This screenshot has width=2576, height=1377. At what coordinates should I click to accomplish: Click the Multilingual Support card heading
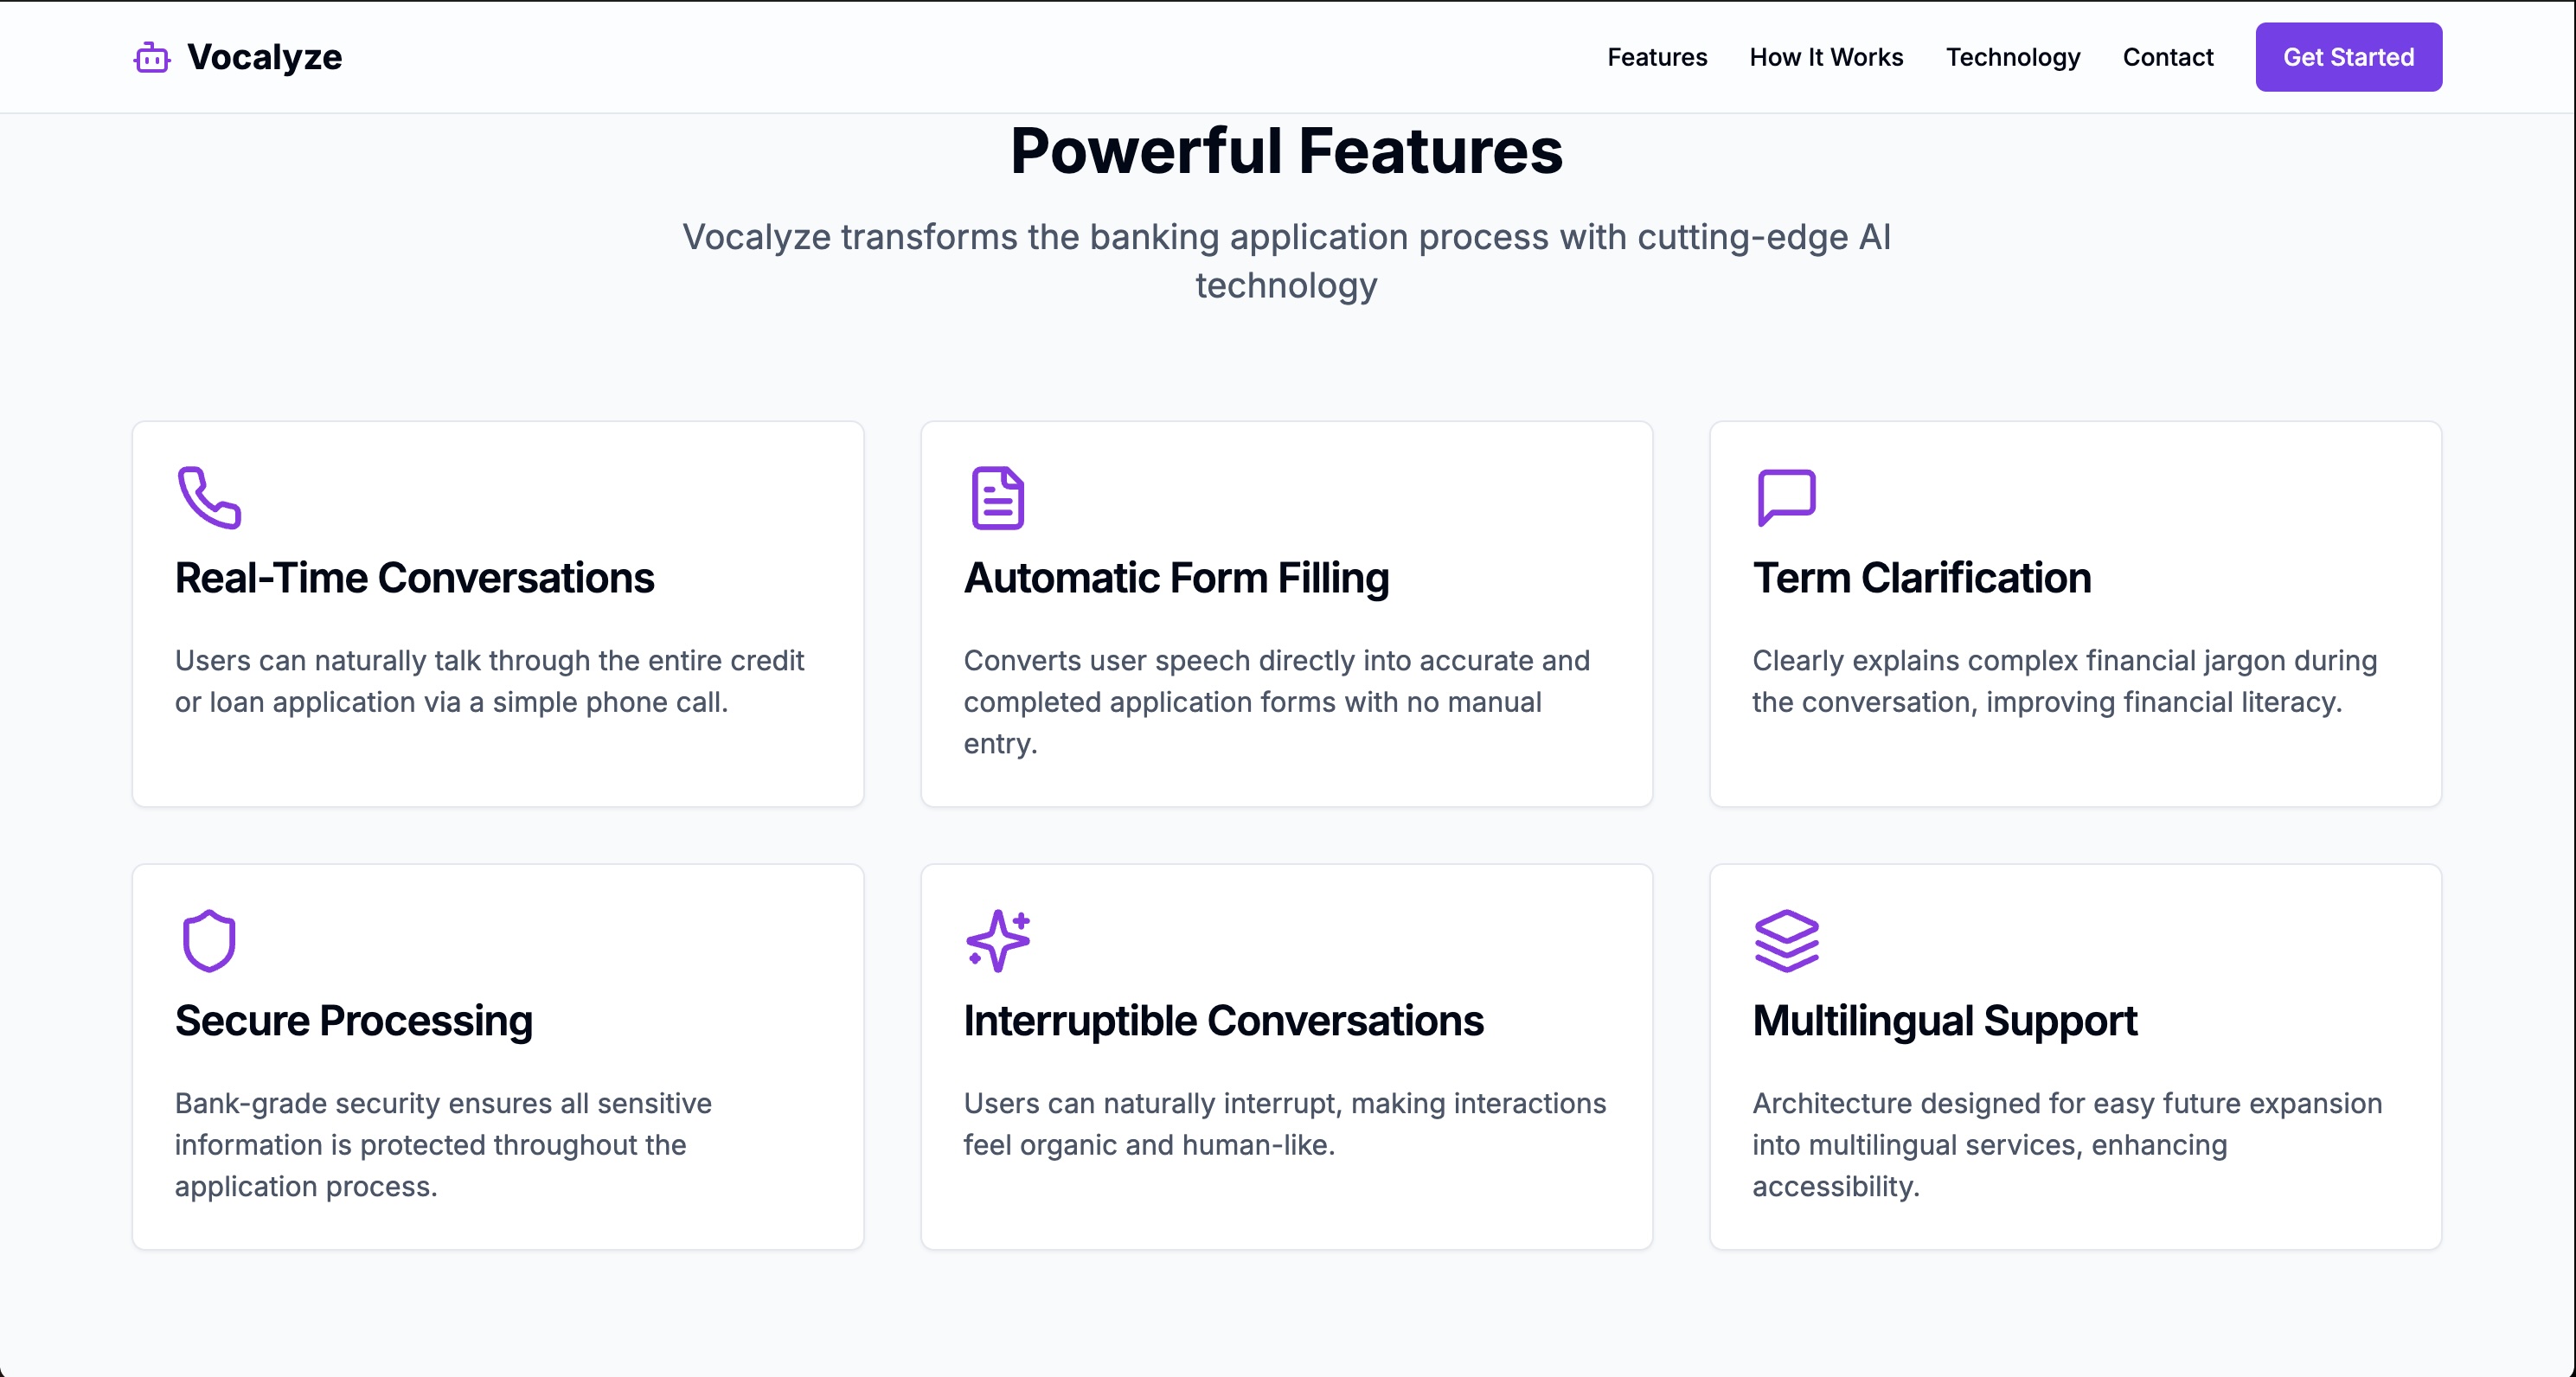1944,1021
